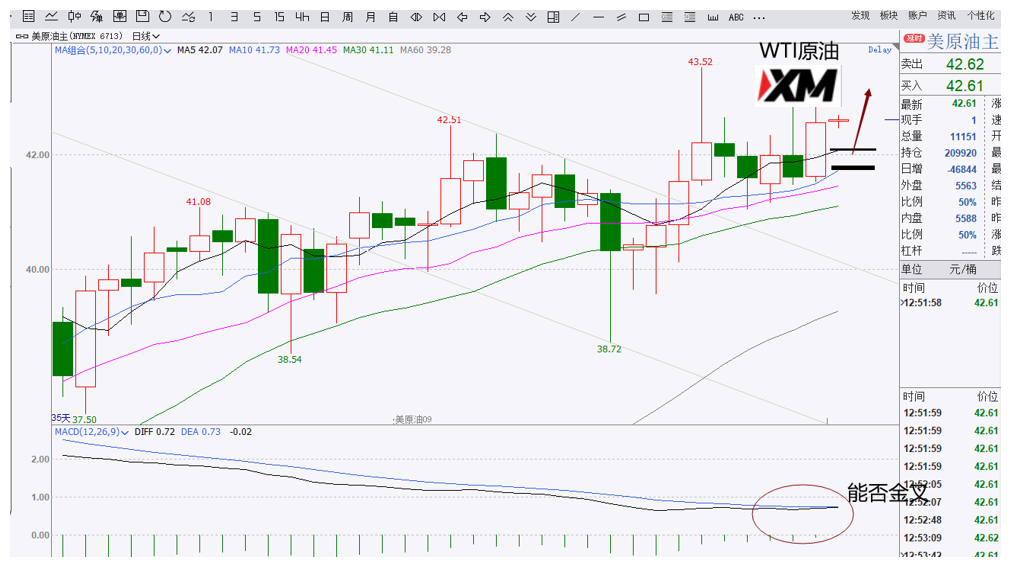The image size is (1014, 577).
Task: Select the horizontal line drawing tool
Action: (598, 17)
